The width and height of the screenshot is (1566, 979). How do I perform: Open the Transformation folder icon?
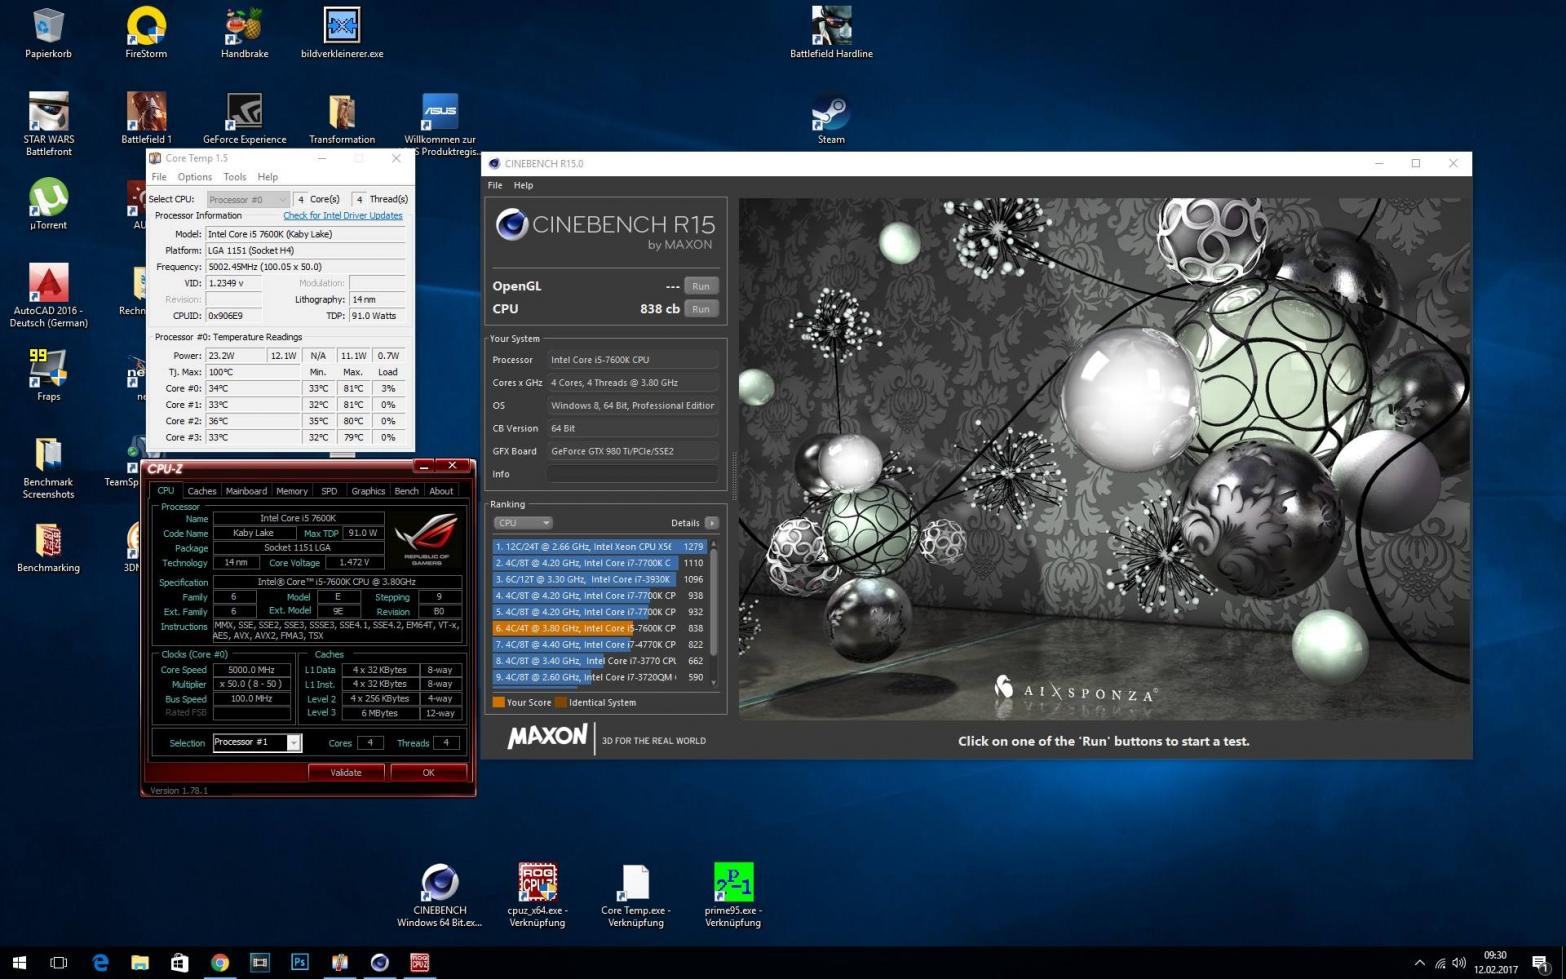click(x=342, y=118)
